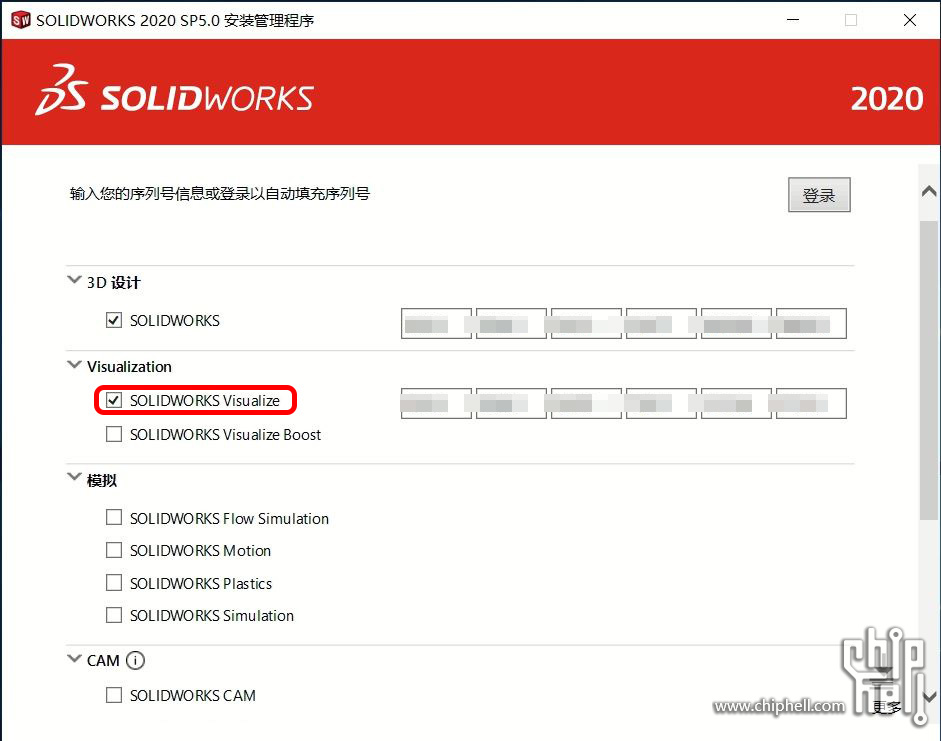Collapse the CAM section
The width and height of the screenshot is (941, 741).
[74, 659]
